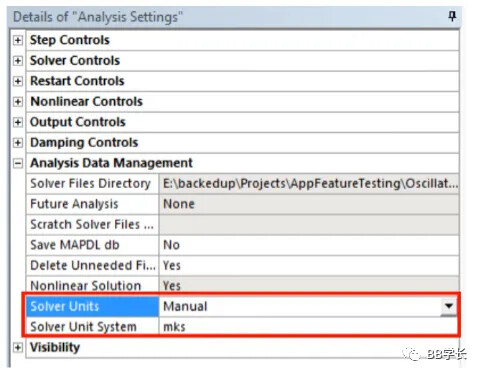Click the Delete Unneeded Files Yes value
The image size is (482, 375).
(x=309, y=266)
